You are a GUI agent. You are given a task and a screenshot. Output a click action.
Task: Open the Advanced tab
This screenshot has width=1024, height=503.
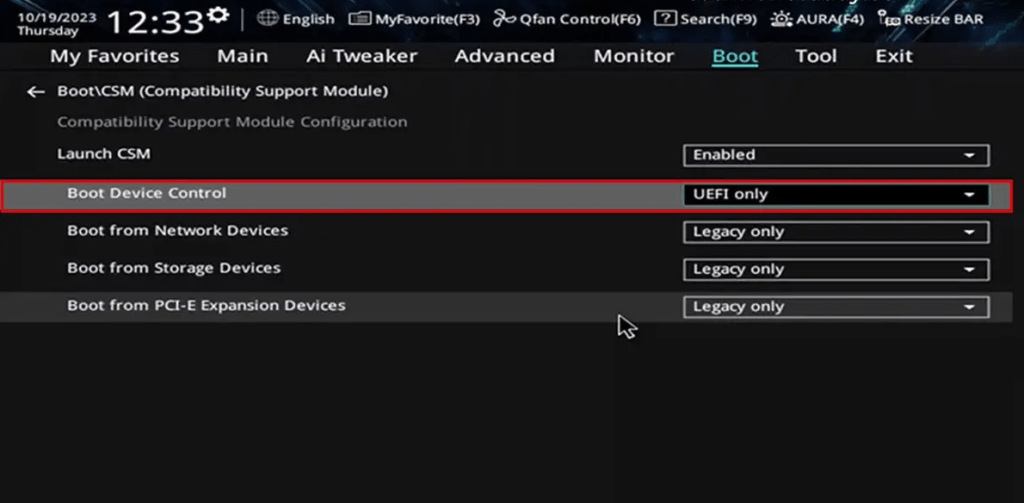pos(504,56)
